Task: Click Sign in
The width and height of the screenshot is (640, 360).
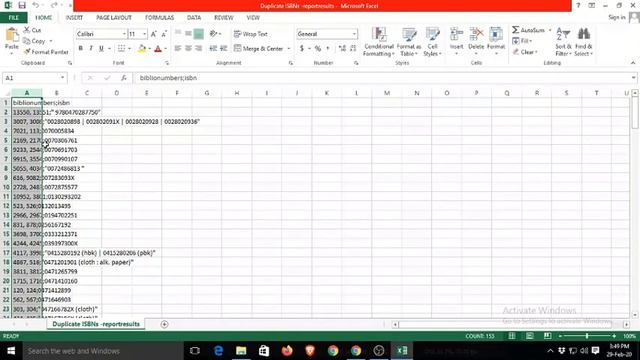Action: (617, 17)
